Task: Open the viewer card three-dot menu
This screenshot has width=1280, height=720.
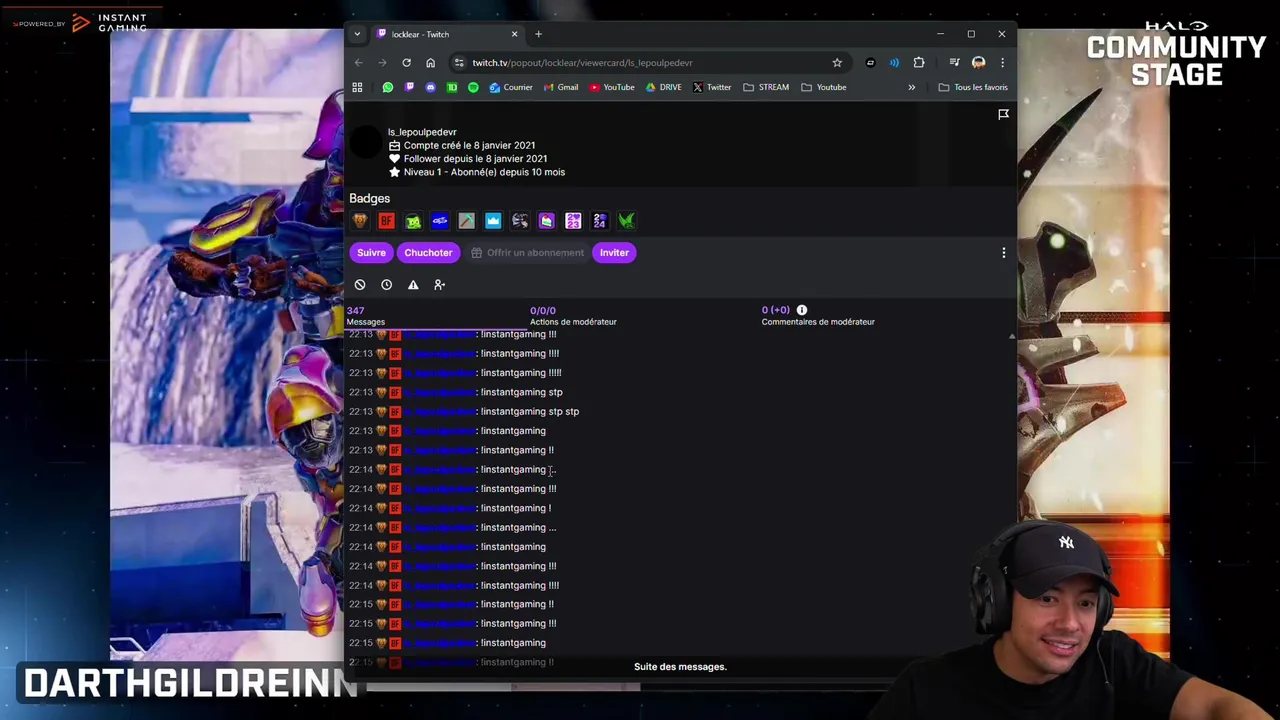Action: pyautogui.click(x=1004, y=253)
